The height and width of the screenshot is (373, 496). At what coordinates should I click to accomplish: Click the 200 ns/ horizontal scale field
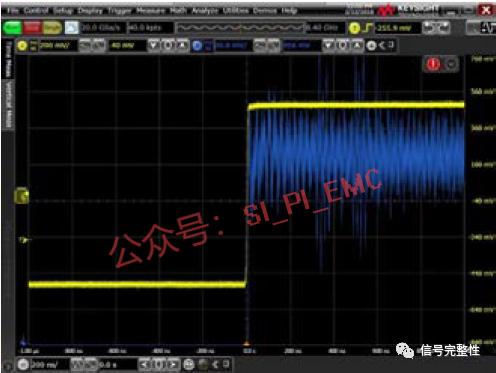(x=49, y=365)
